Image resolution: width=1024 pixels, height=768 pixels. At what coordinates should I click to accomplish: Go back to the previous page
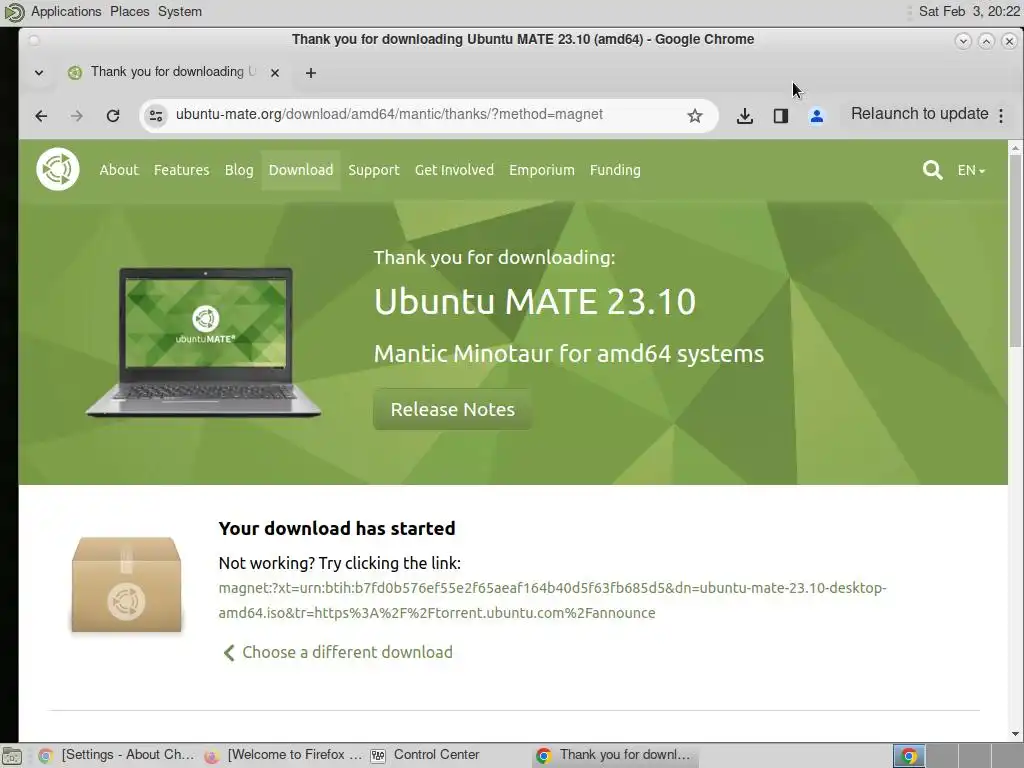41,116
